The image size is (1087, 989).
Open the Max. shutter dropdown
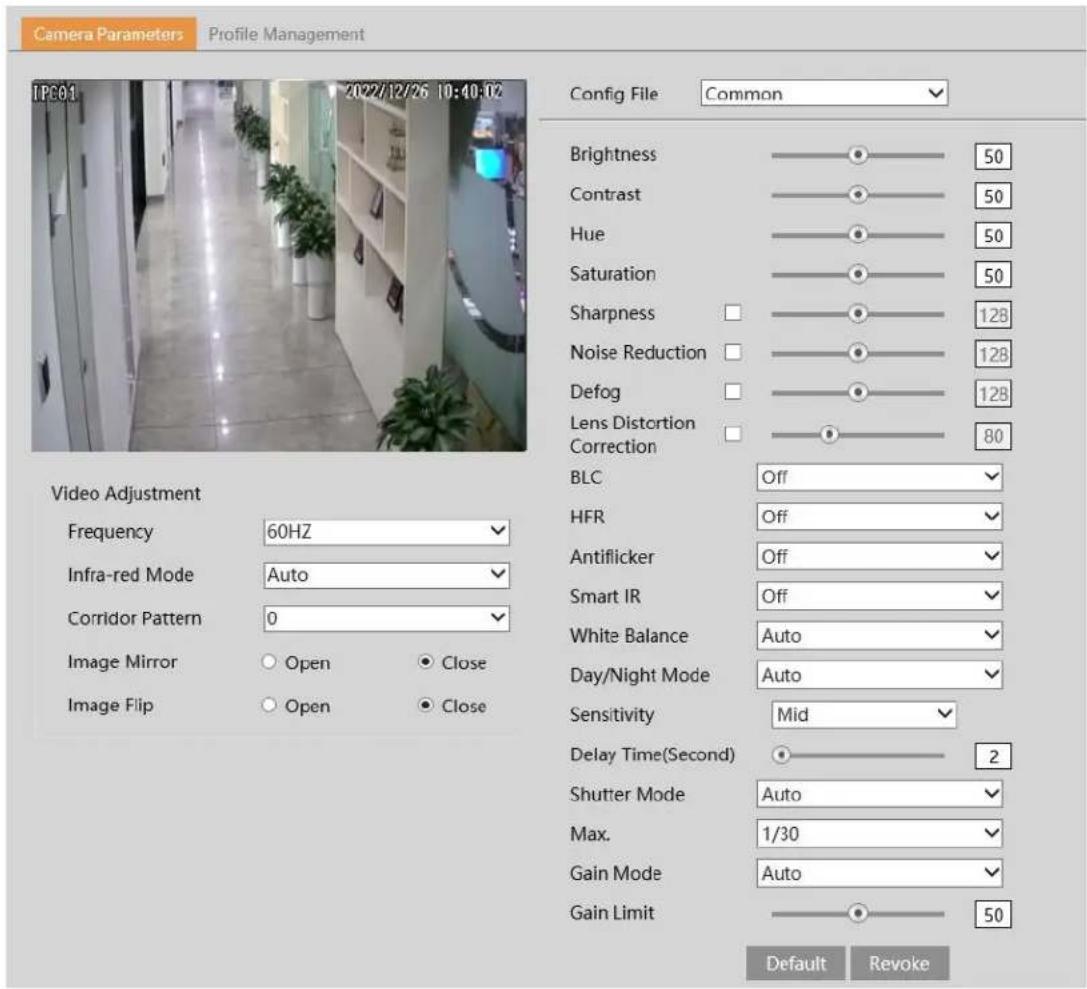[x=879, y=833]
